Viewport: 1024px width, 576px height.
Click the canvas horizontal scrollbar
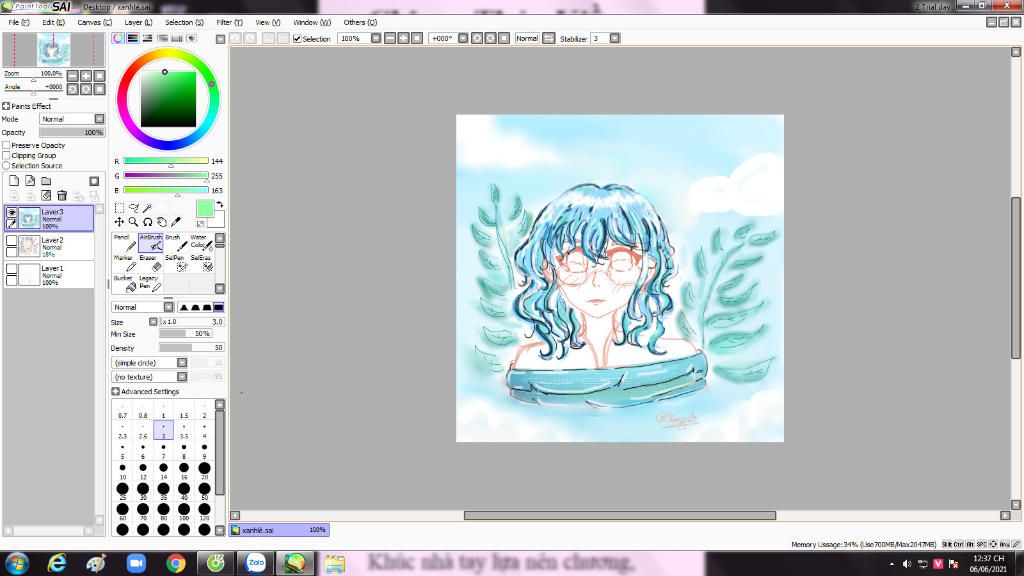tap(620, 515)
